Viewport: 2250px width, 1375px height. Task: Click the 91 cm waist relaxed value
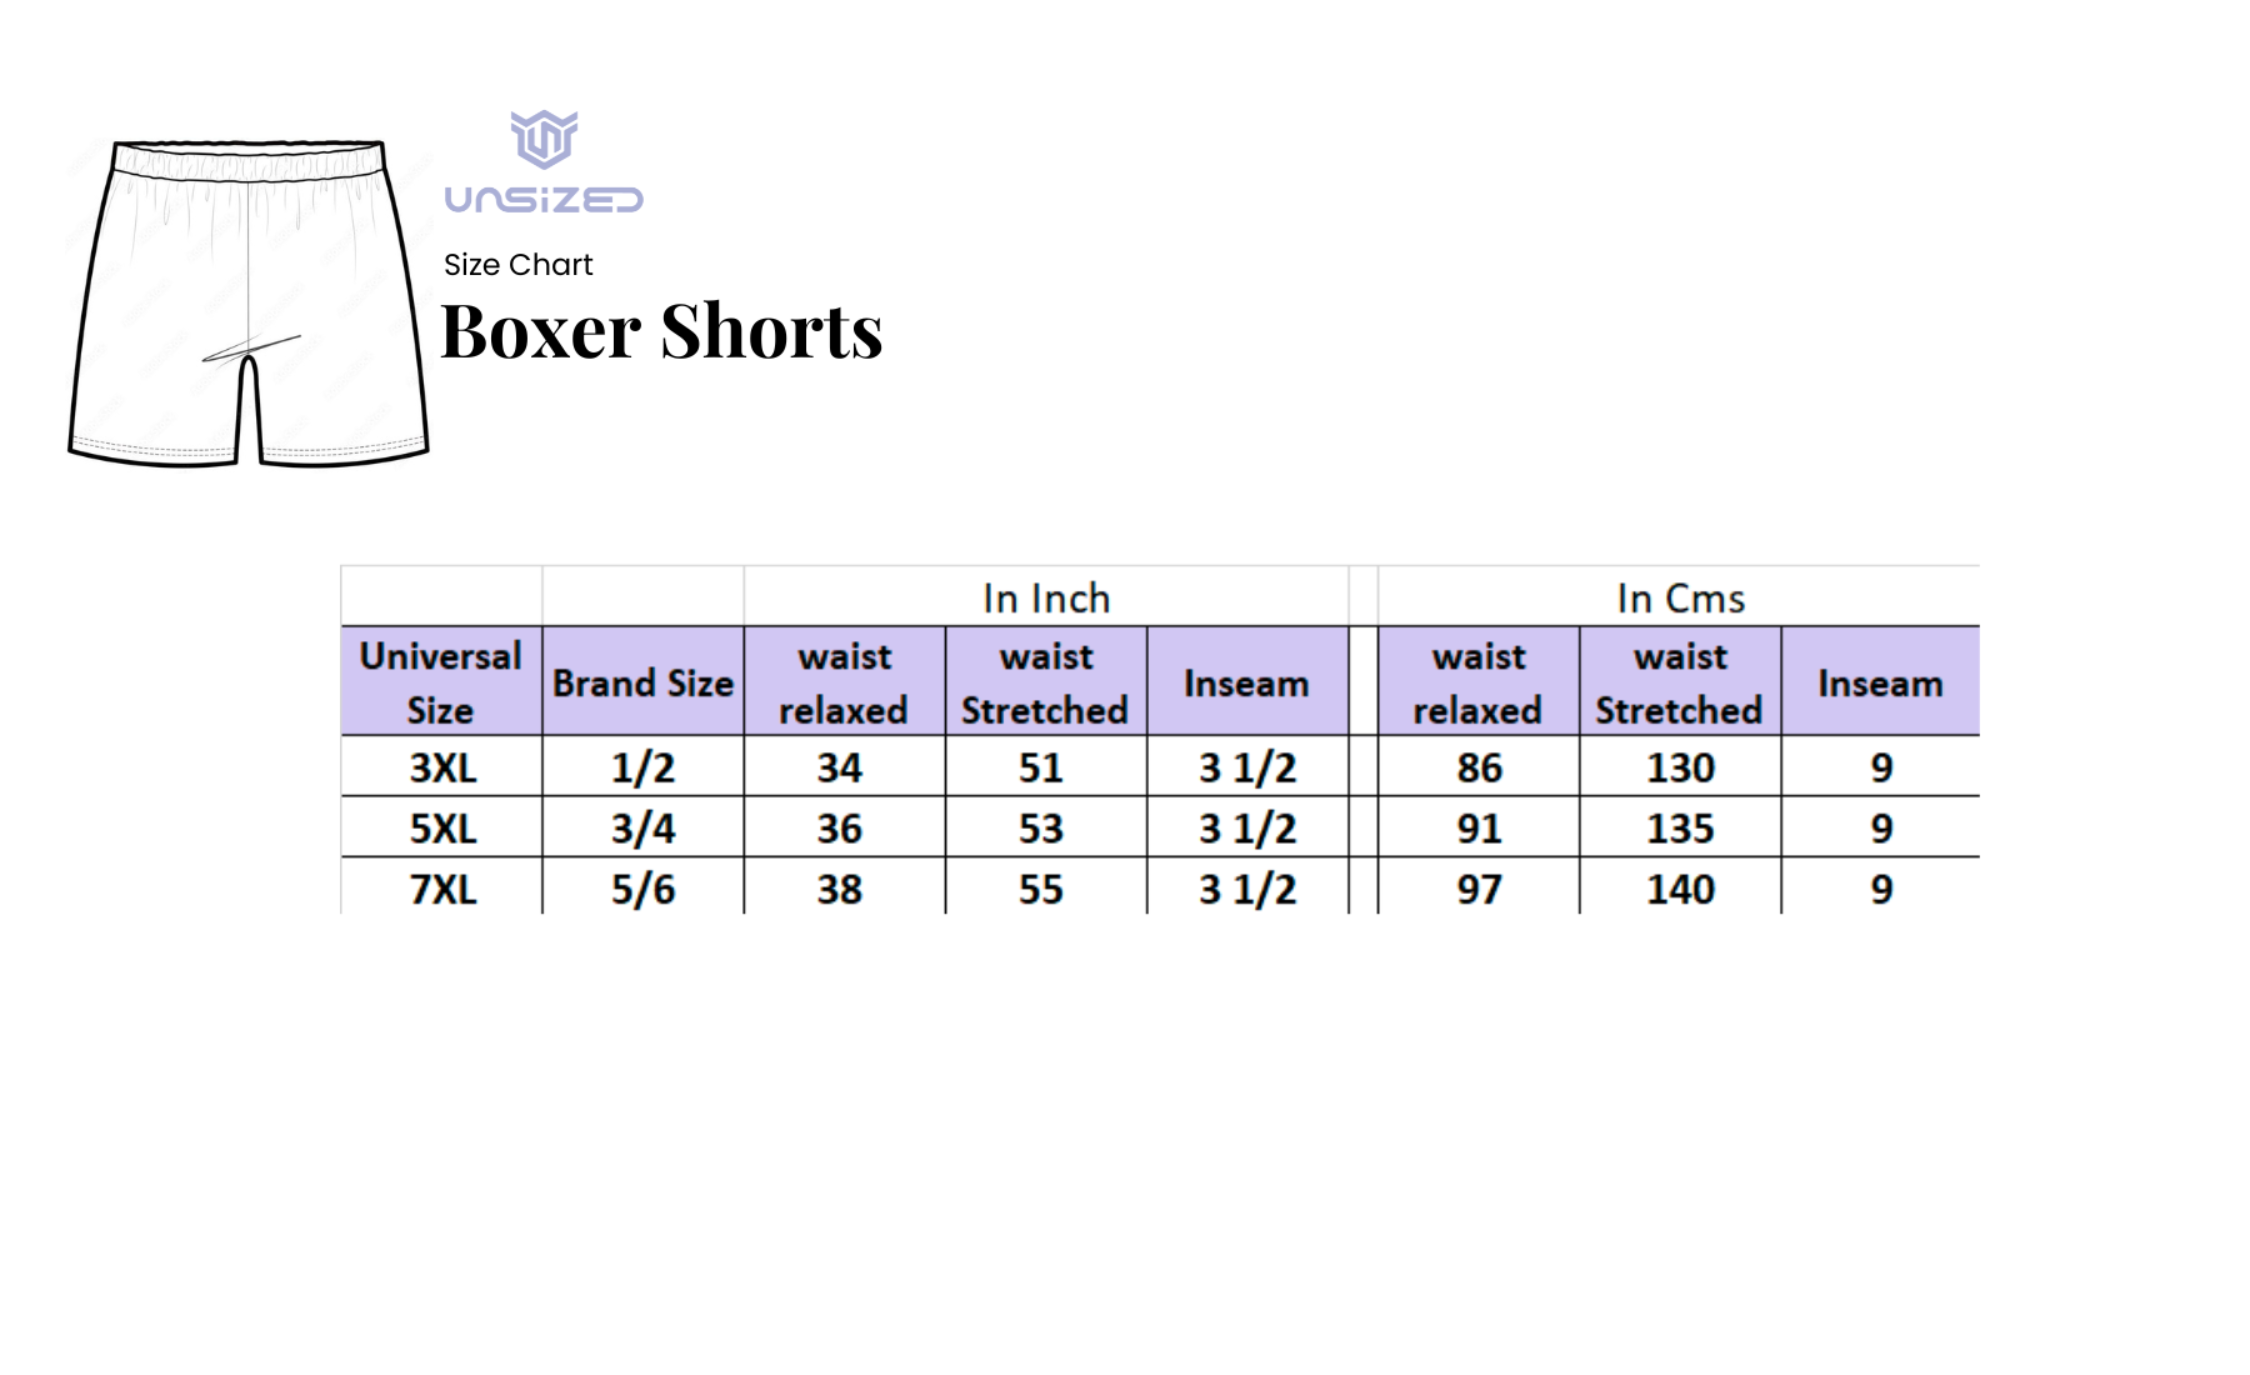[1479, 828]
